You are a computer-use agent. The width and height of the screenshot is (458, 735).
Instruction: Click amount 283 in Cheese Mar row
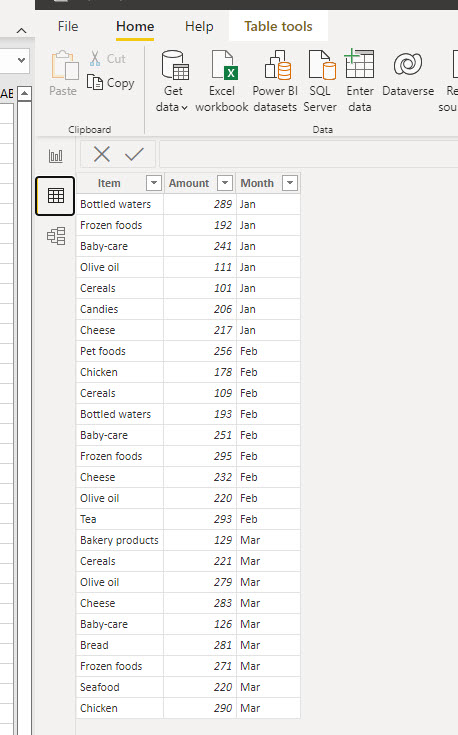(x=223, y=603)
